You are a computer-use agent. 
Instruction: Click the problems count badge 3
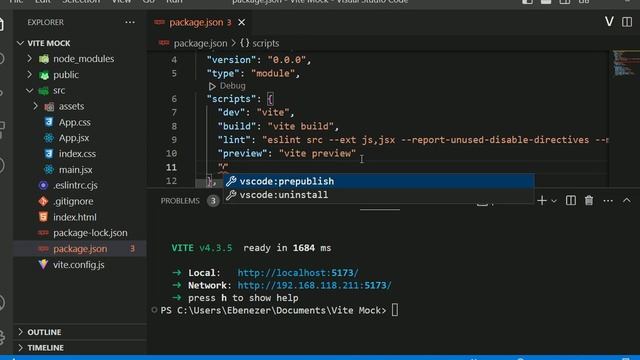[213, 201]
